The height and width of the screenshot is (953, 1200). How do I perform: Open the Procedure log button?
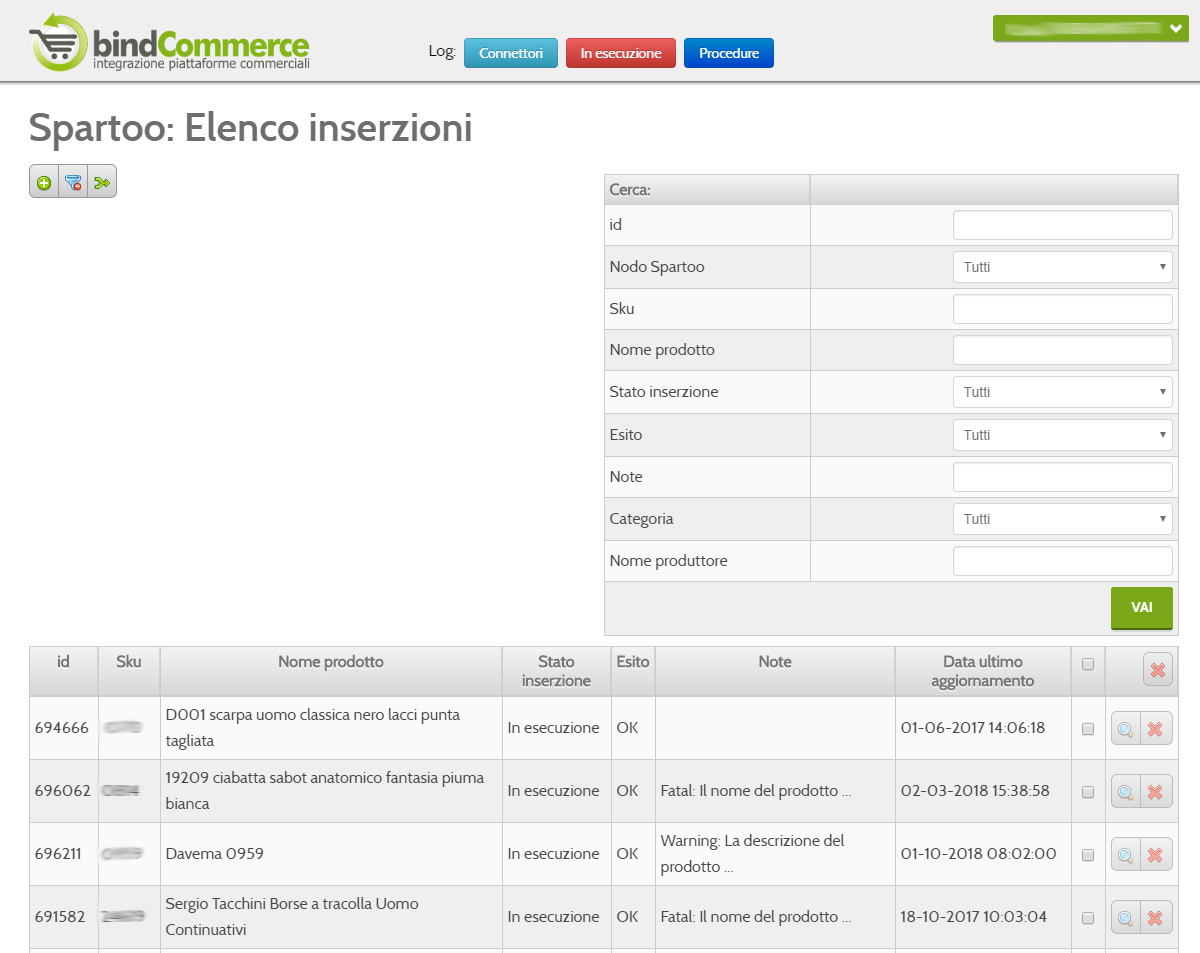click(729, 53)
